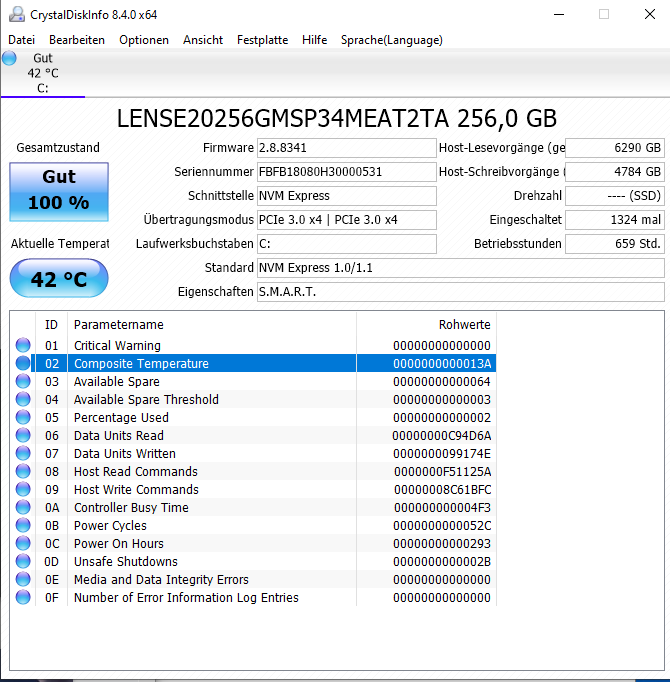Click the Übertragungsmodus field PCIe 3.0 x4
This screenshot has height=682, width=670.
[346, 220]
